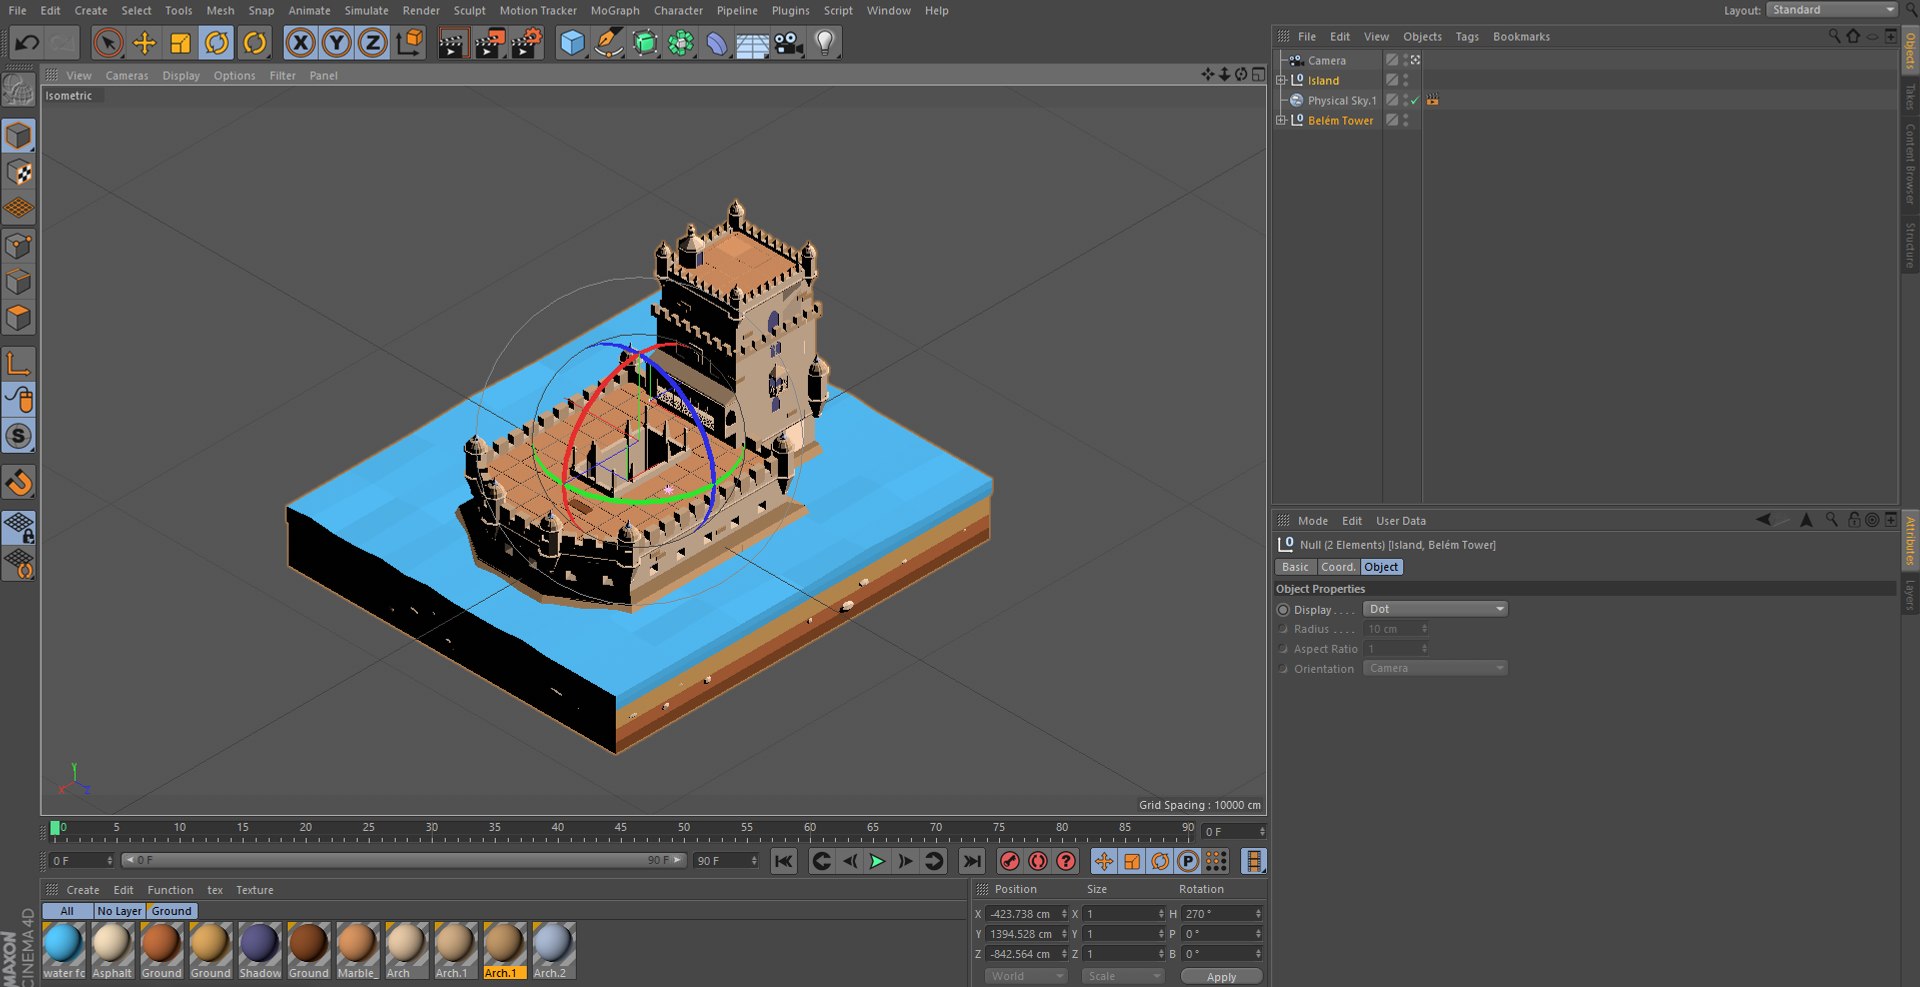Viewport: 1920px width, 987px height.
Task: Click the Autokeying red icon
Action: point(1038,861)
